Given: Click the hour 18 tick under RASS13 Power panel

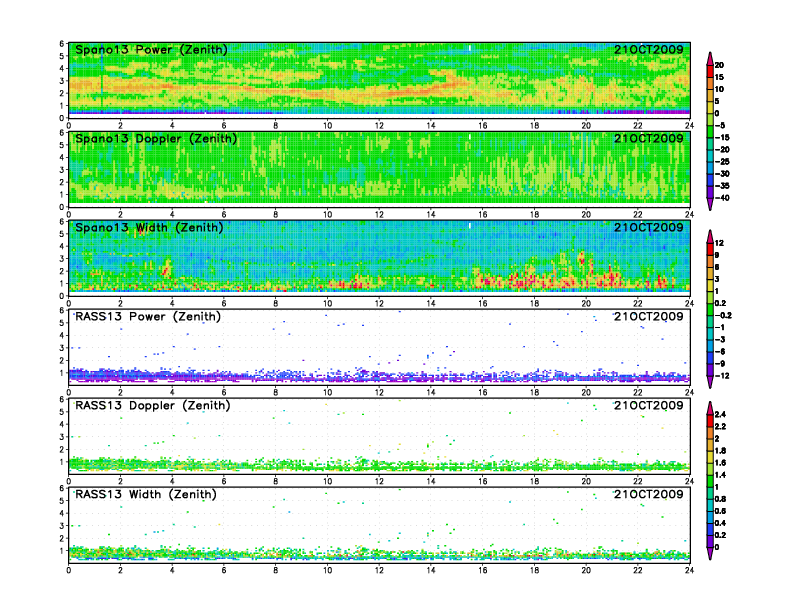Looking at the screenshot, I should 534,392.
